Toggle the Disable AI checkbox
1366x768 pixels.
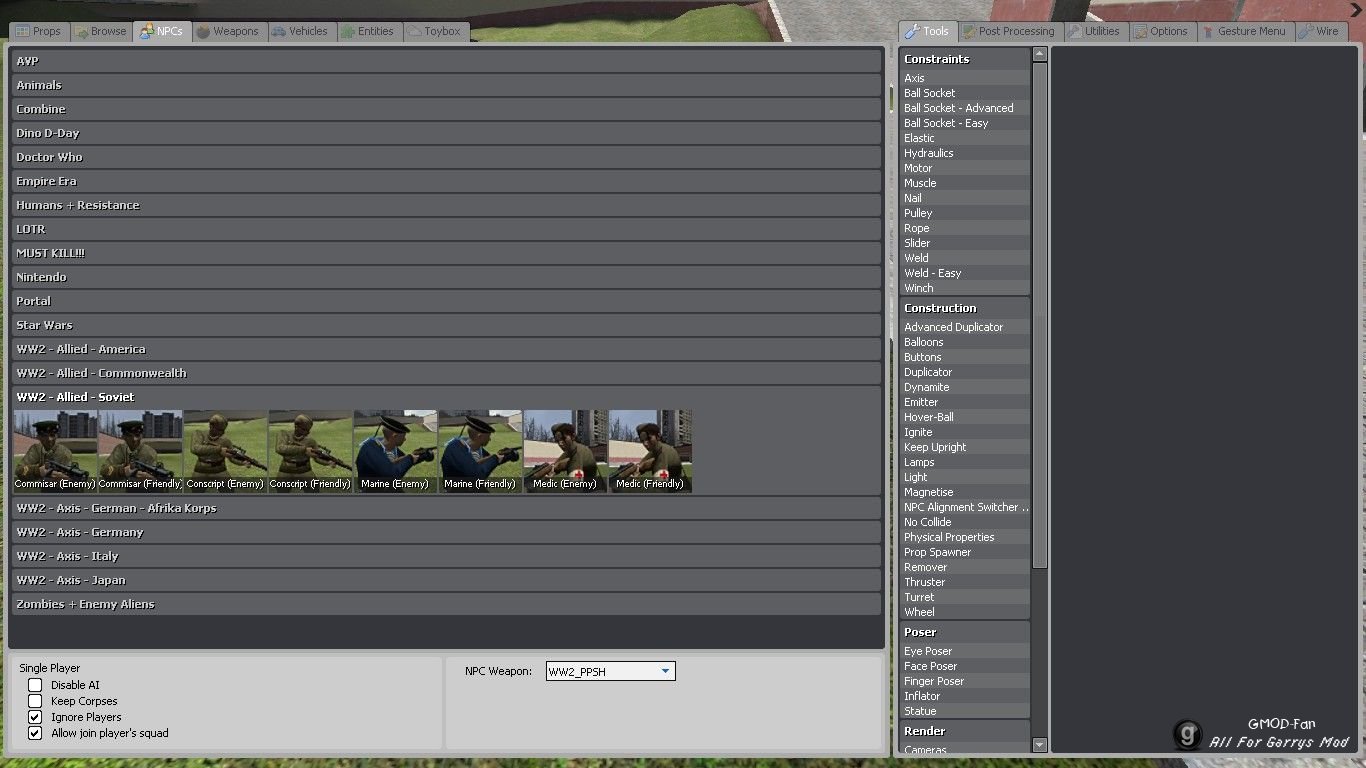[35, 685]
